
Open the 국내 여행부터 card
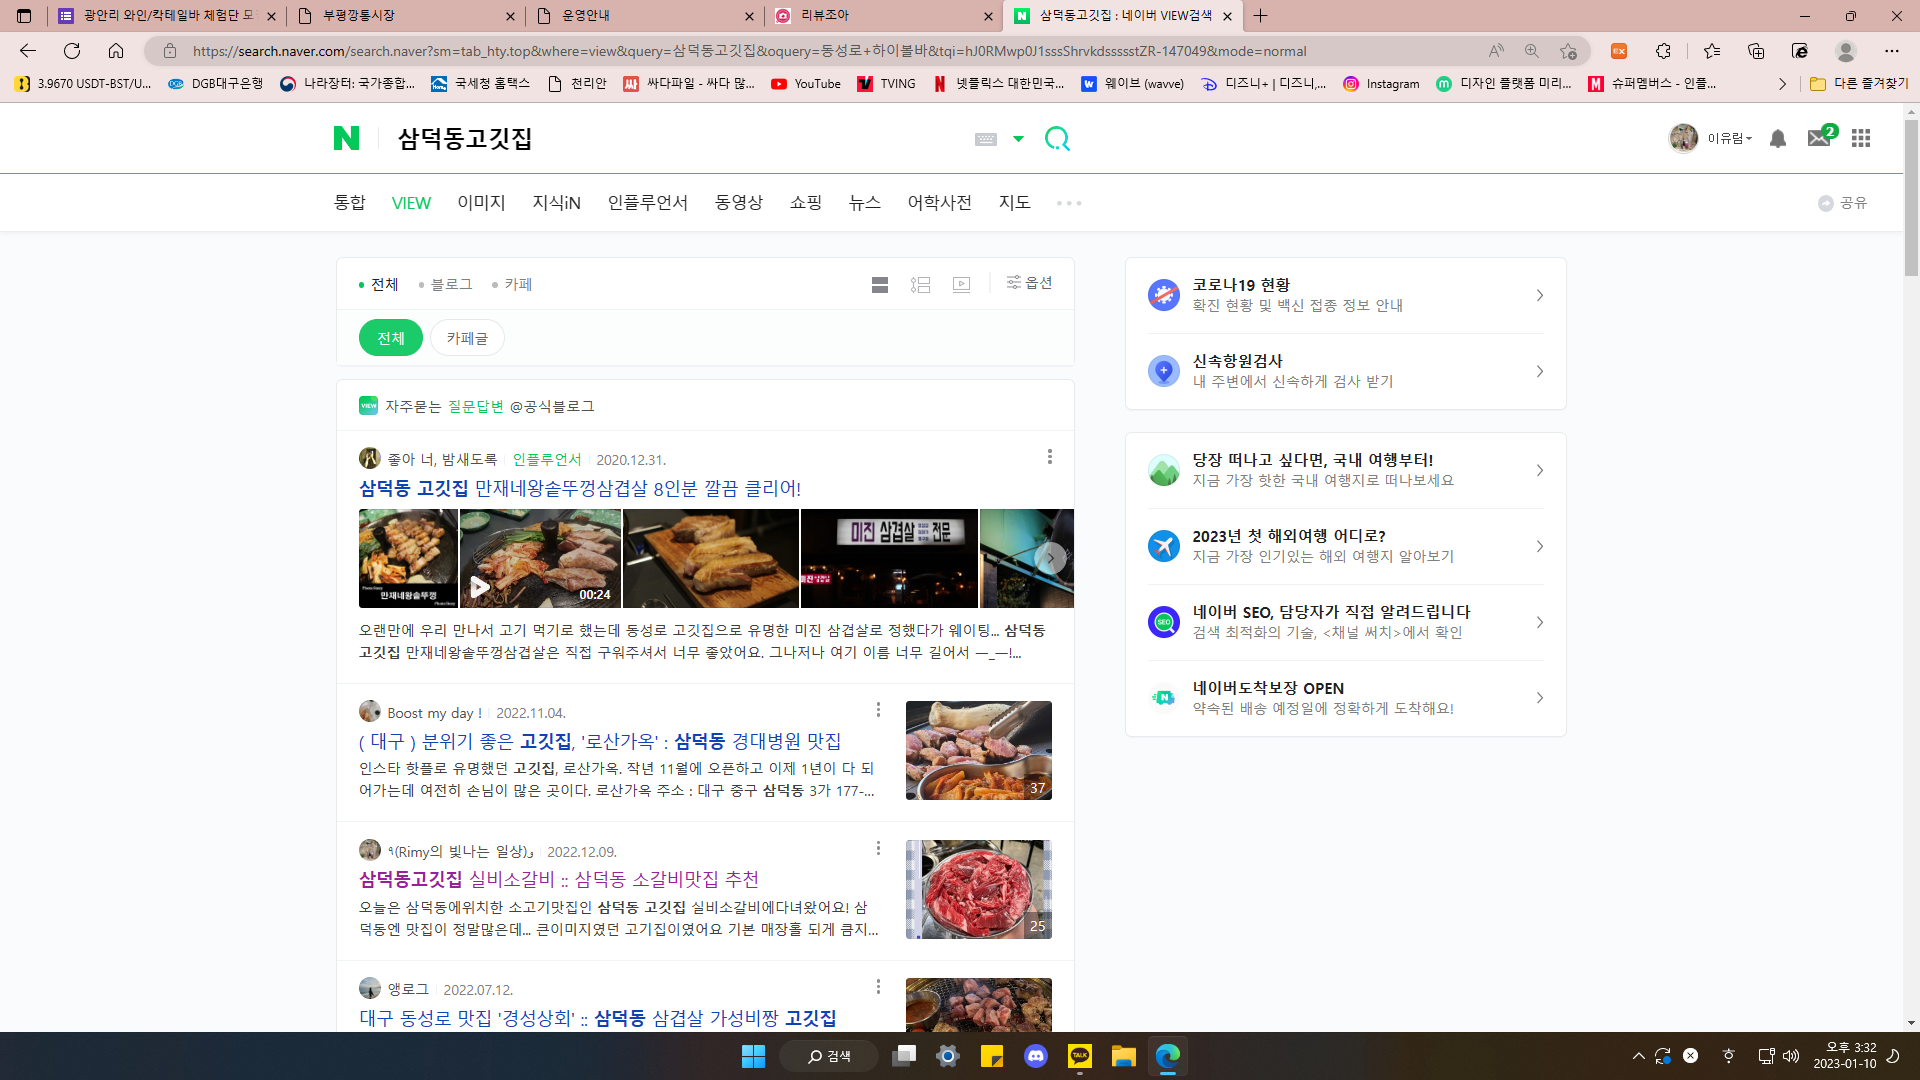(1345, 470)
